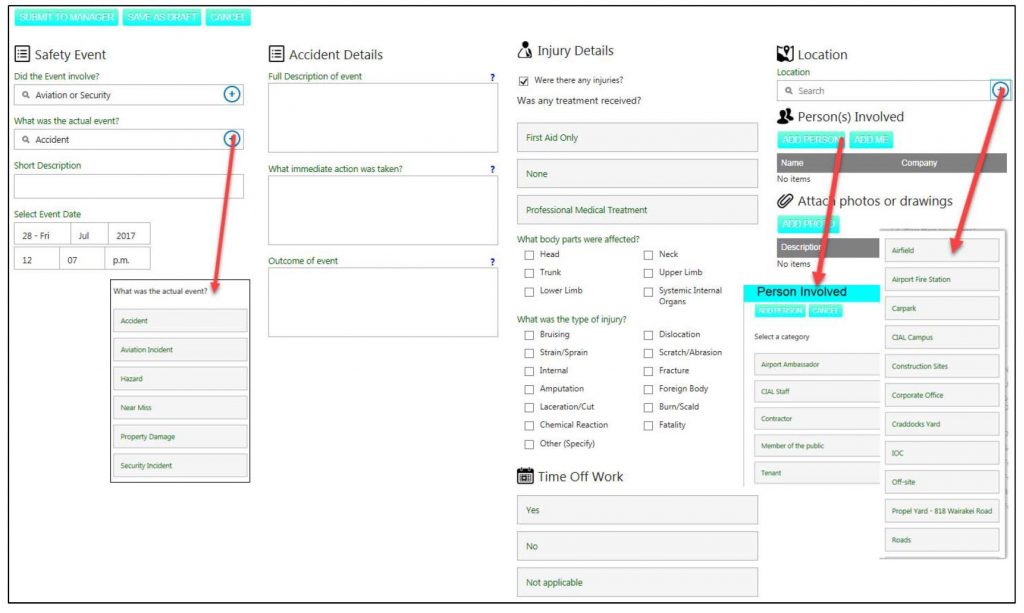
Task: Click the plus icon beside Aviation or Security
Action: click(x=231, y=94)
